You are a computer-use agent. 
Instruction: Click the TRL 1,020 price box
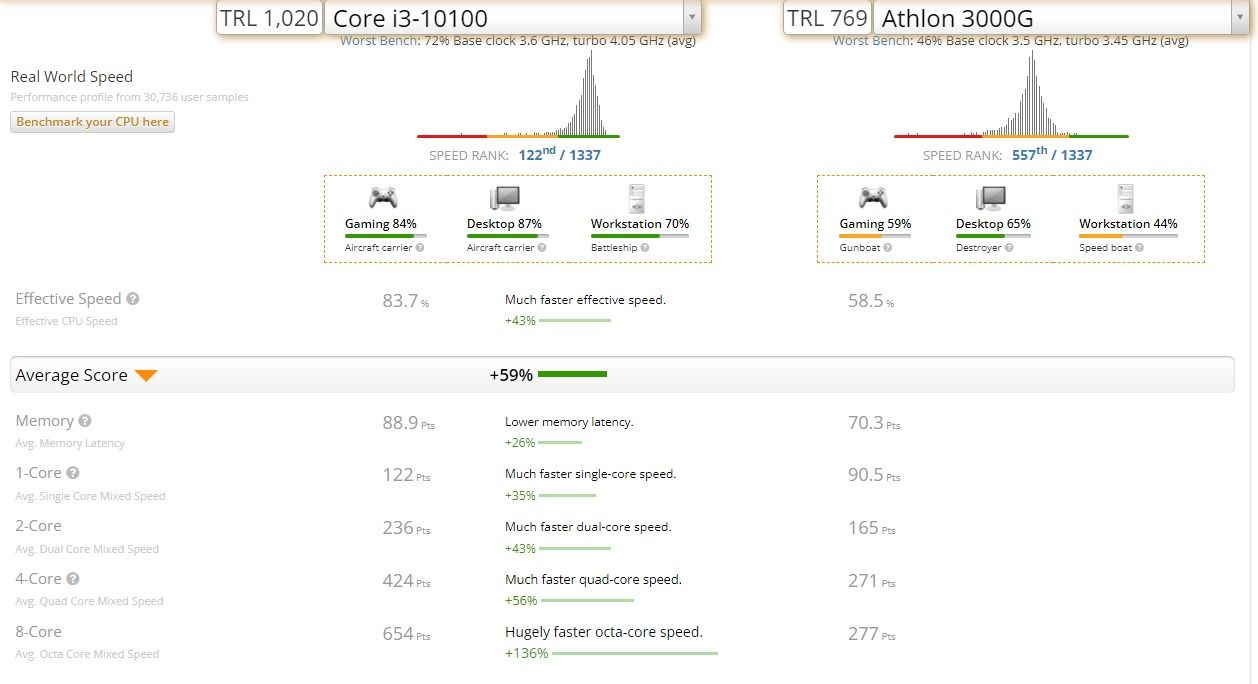point(270,17)
